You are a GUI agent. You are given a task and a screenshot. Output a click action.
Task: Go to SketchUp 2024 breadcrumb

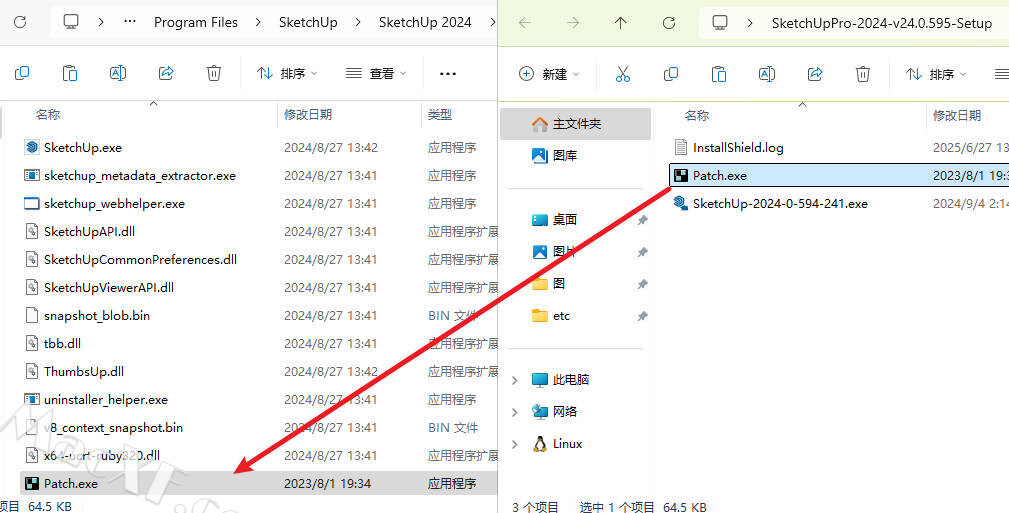coord(425,22)
